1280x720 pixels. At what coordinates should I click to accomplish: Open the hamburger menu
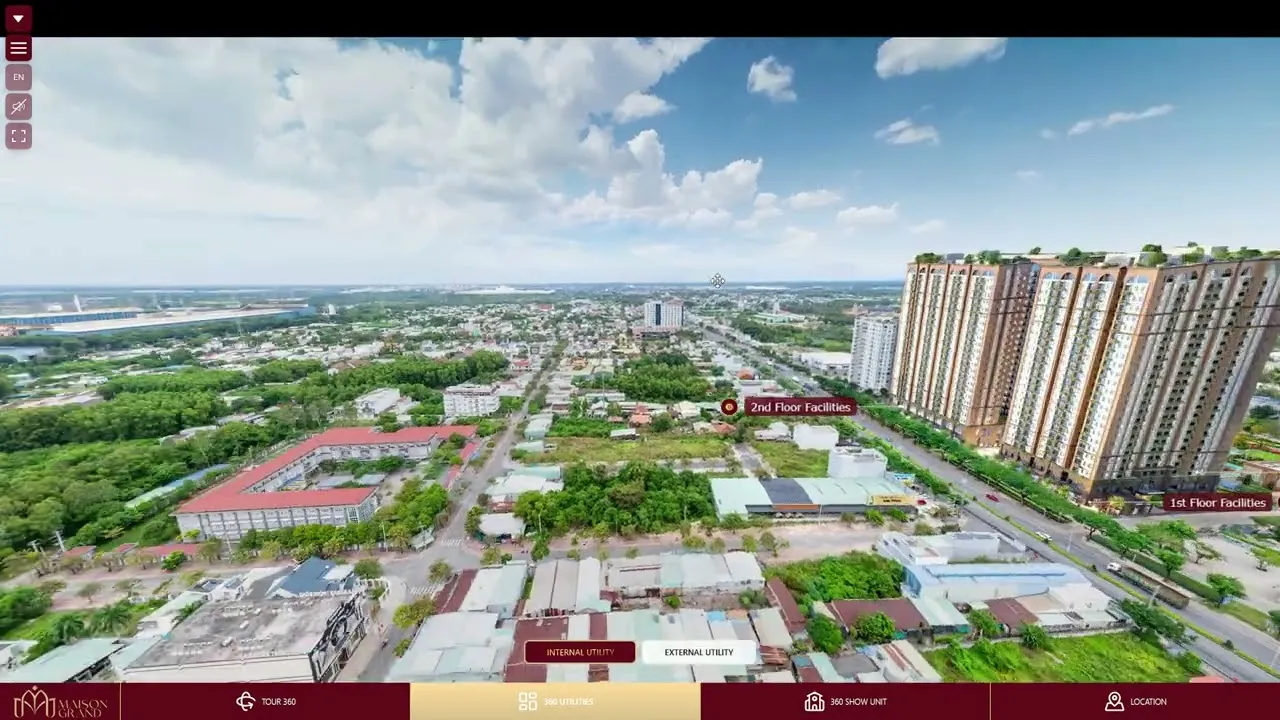pyautogui.click(x=18, y=48)
